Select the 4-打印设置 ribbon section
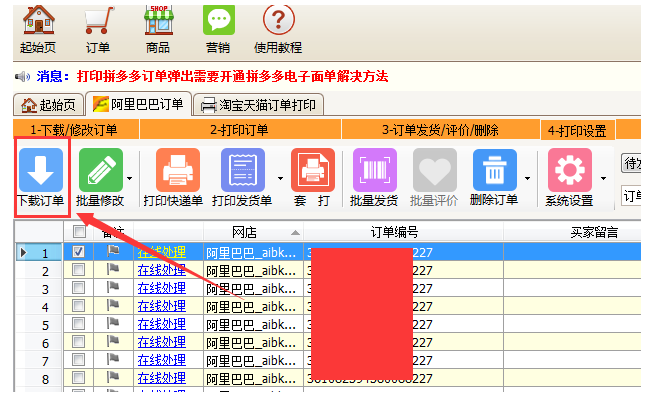The width and height of the screenshot is (651, 395). click(578, 131)
